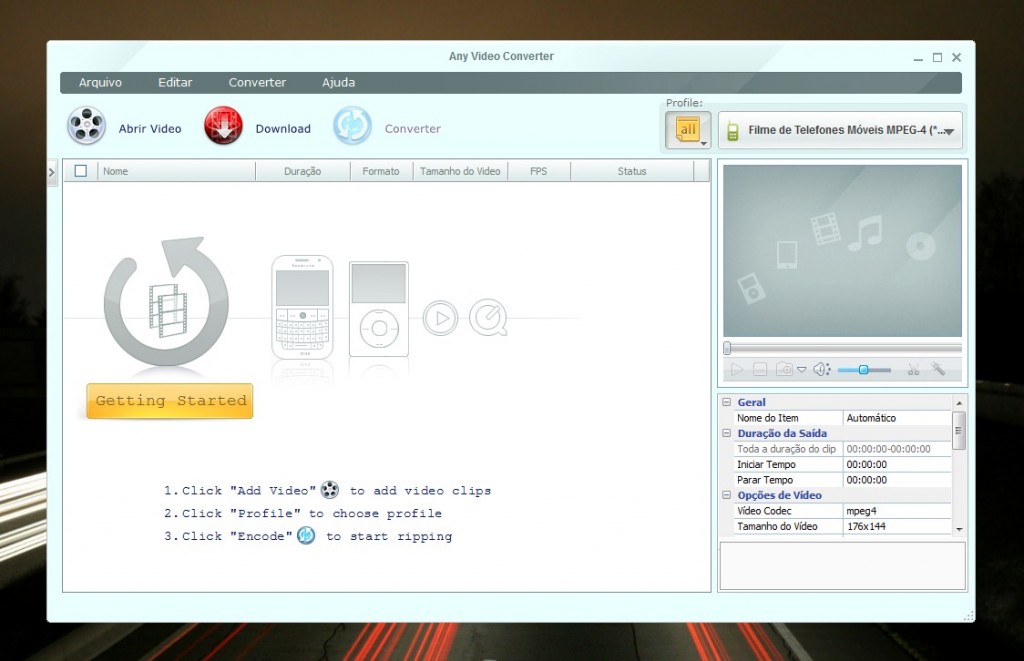Select the Tamanho do Vídeo 176x144 value
1024x661 pixels.
click(897, 526)
